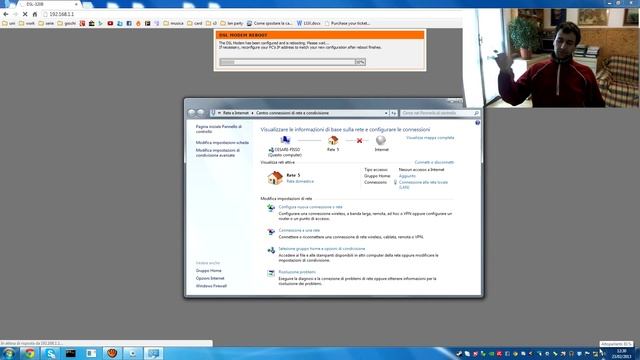Viewport: 640px width, 360px height.
Task: Click the taskbar clock showing 13:30
Action: (x=621, y=354)
